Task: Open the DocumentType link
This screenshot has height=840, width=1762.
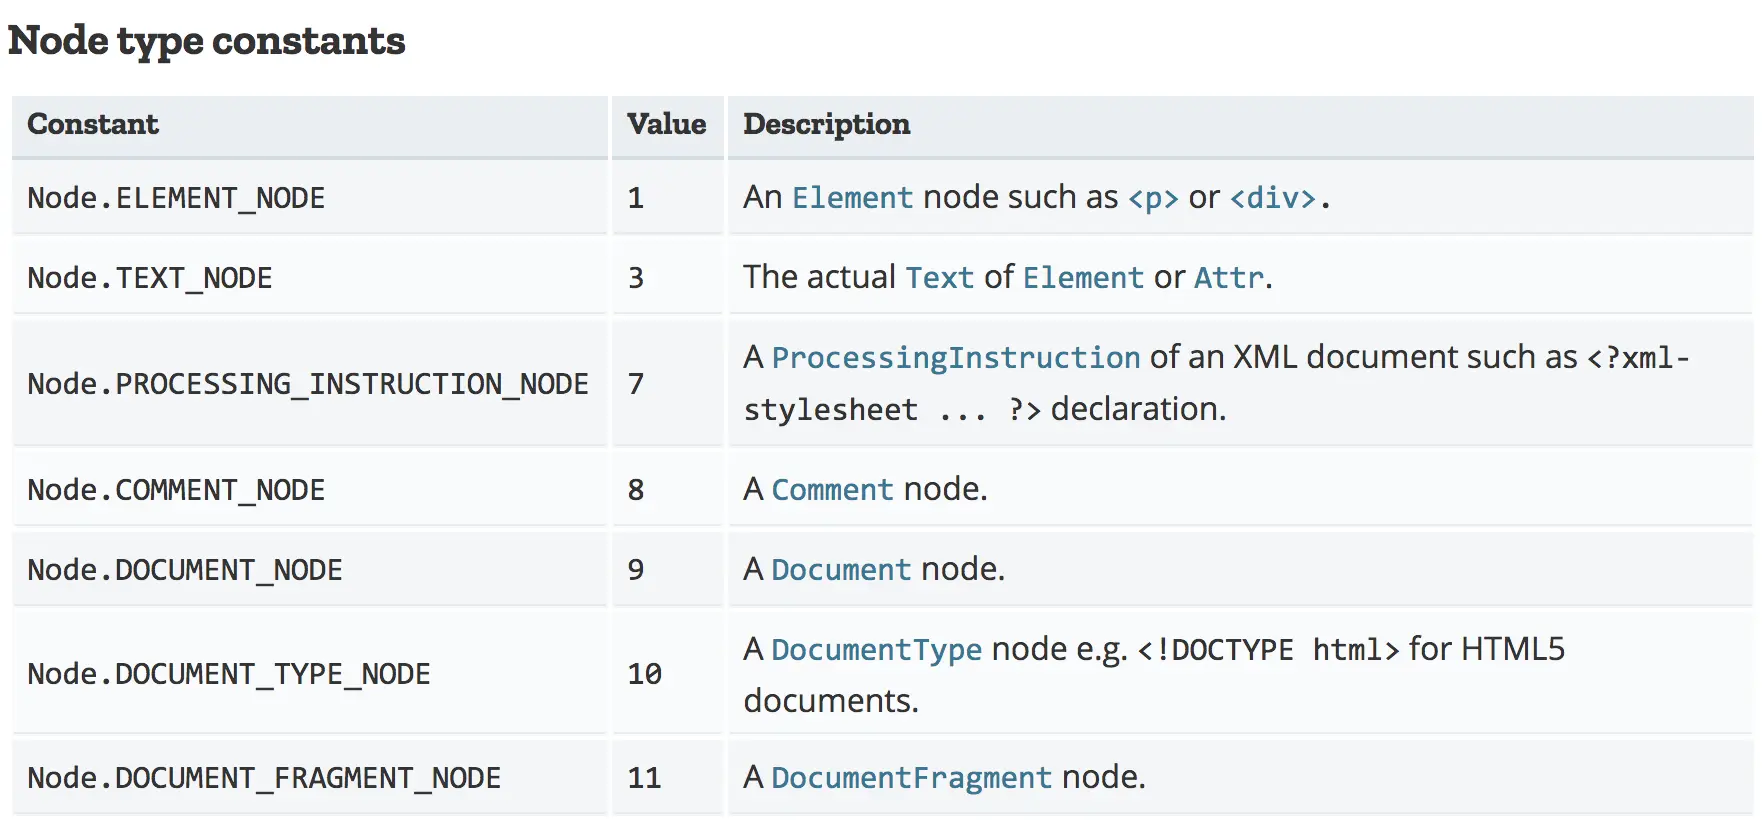Action: [x=876, y=650]
